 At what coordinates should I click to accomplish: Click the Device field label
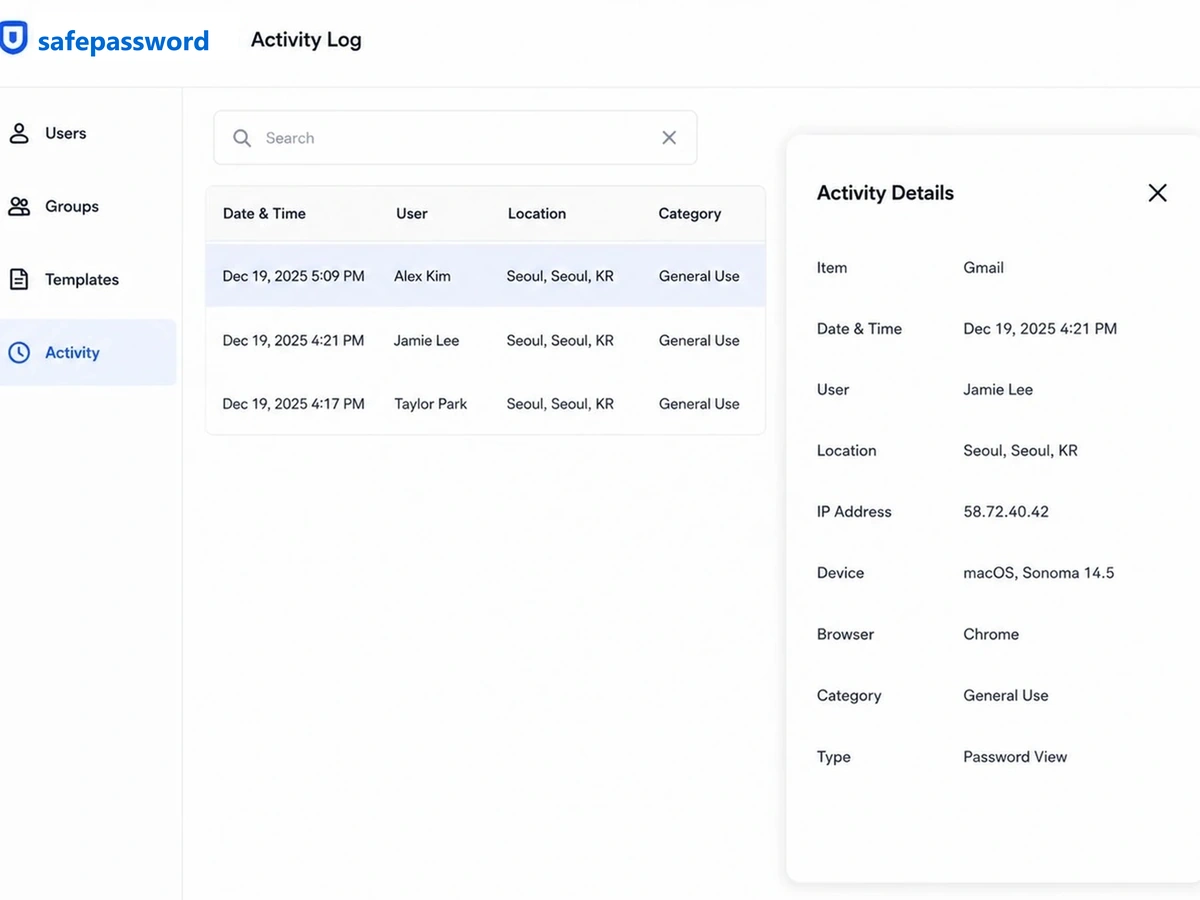(840, 573)
